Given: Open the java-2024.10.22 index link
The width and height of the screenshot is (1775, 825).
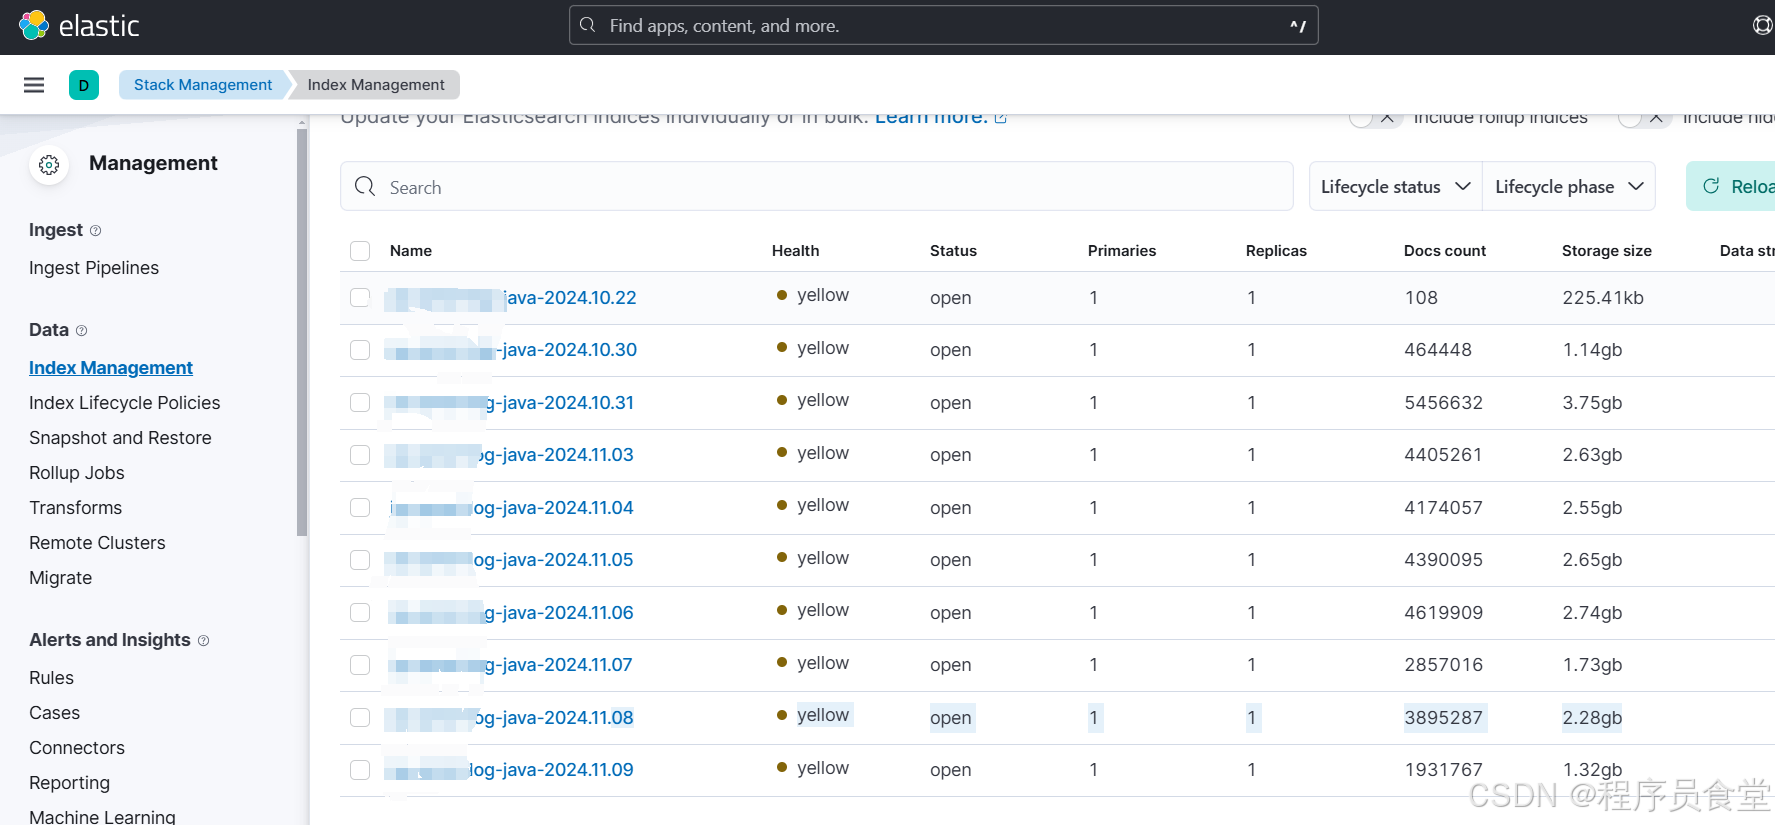Looking at the screenshot, I should pos(512,298).
